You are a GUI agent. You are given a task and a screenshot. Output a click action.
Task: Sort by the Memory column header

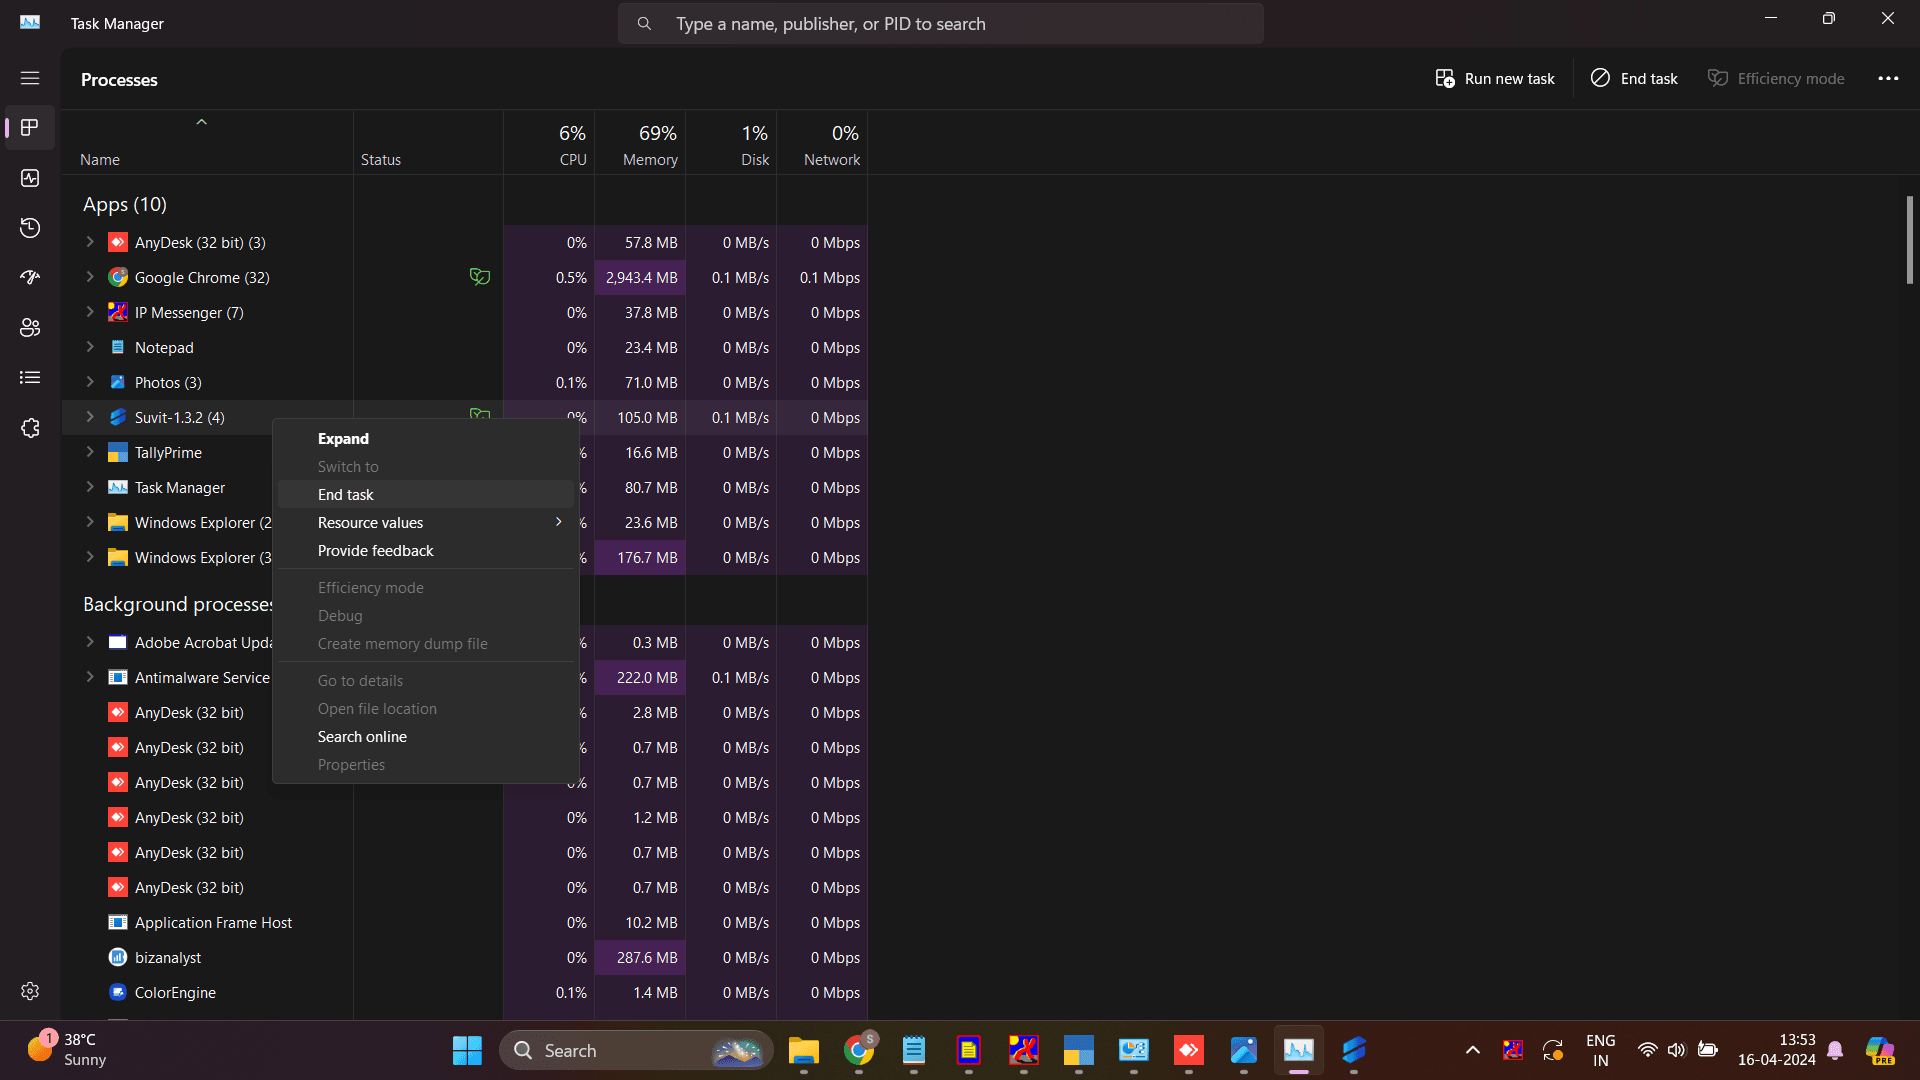(640, 142)
